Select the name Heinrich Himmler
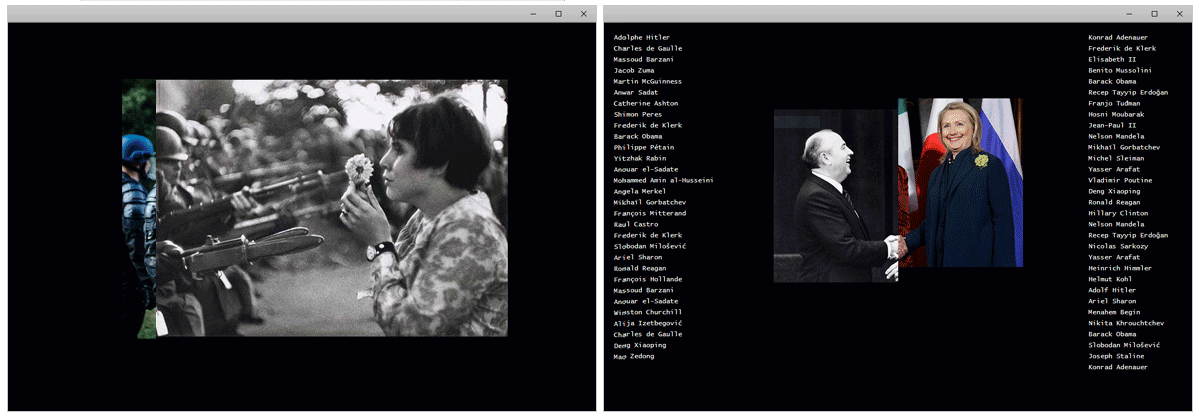 coord(1120,268)
